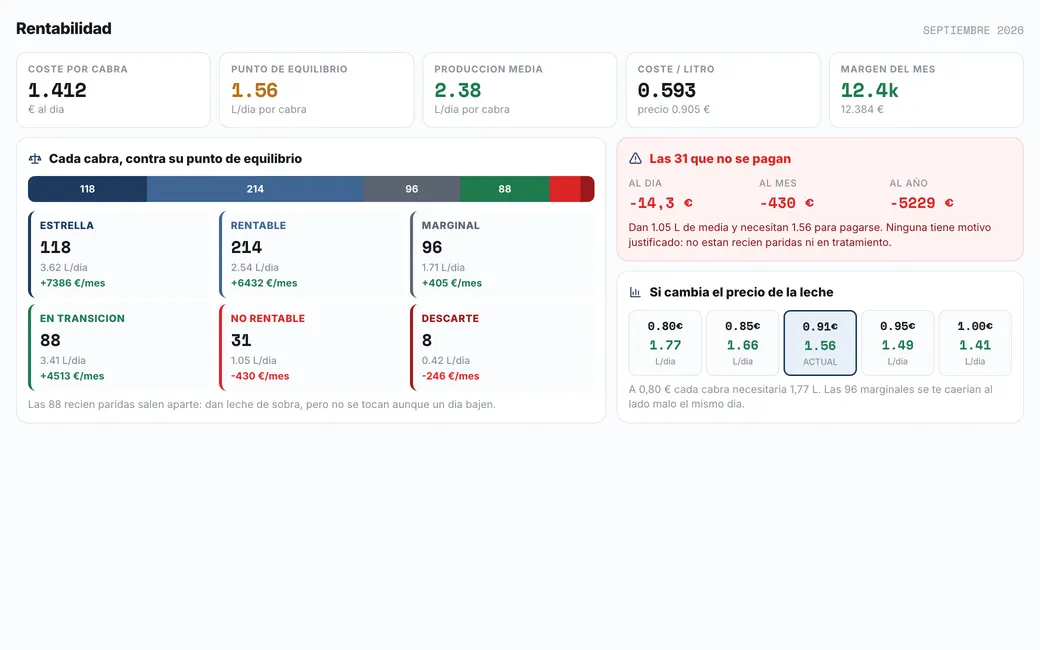
Task: Click the SEPTIEMBRE 2026 date label
Action: (973, 31)
